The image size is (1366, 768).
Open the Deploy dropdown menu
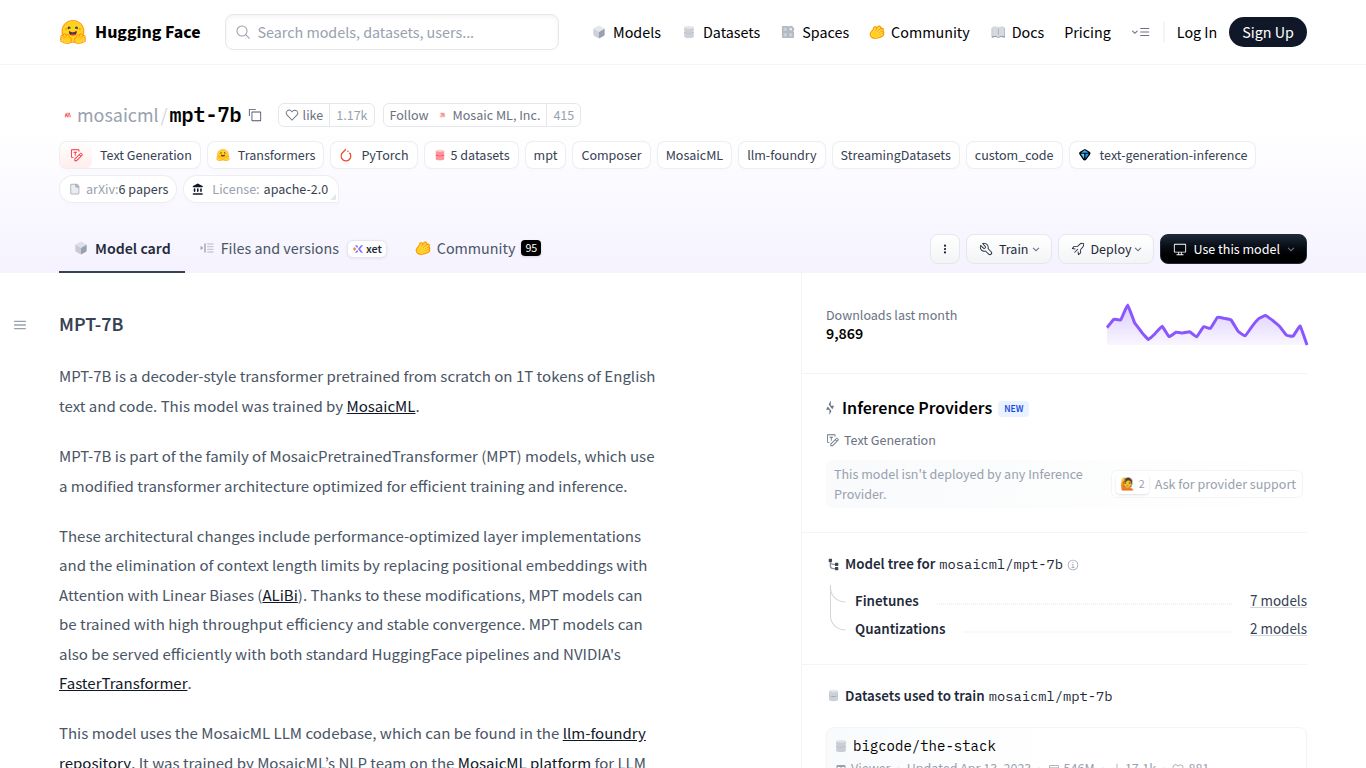[1106, 249]
